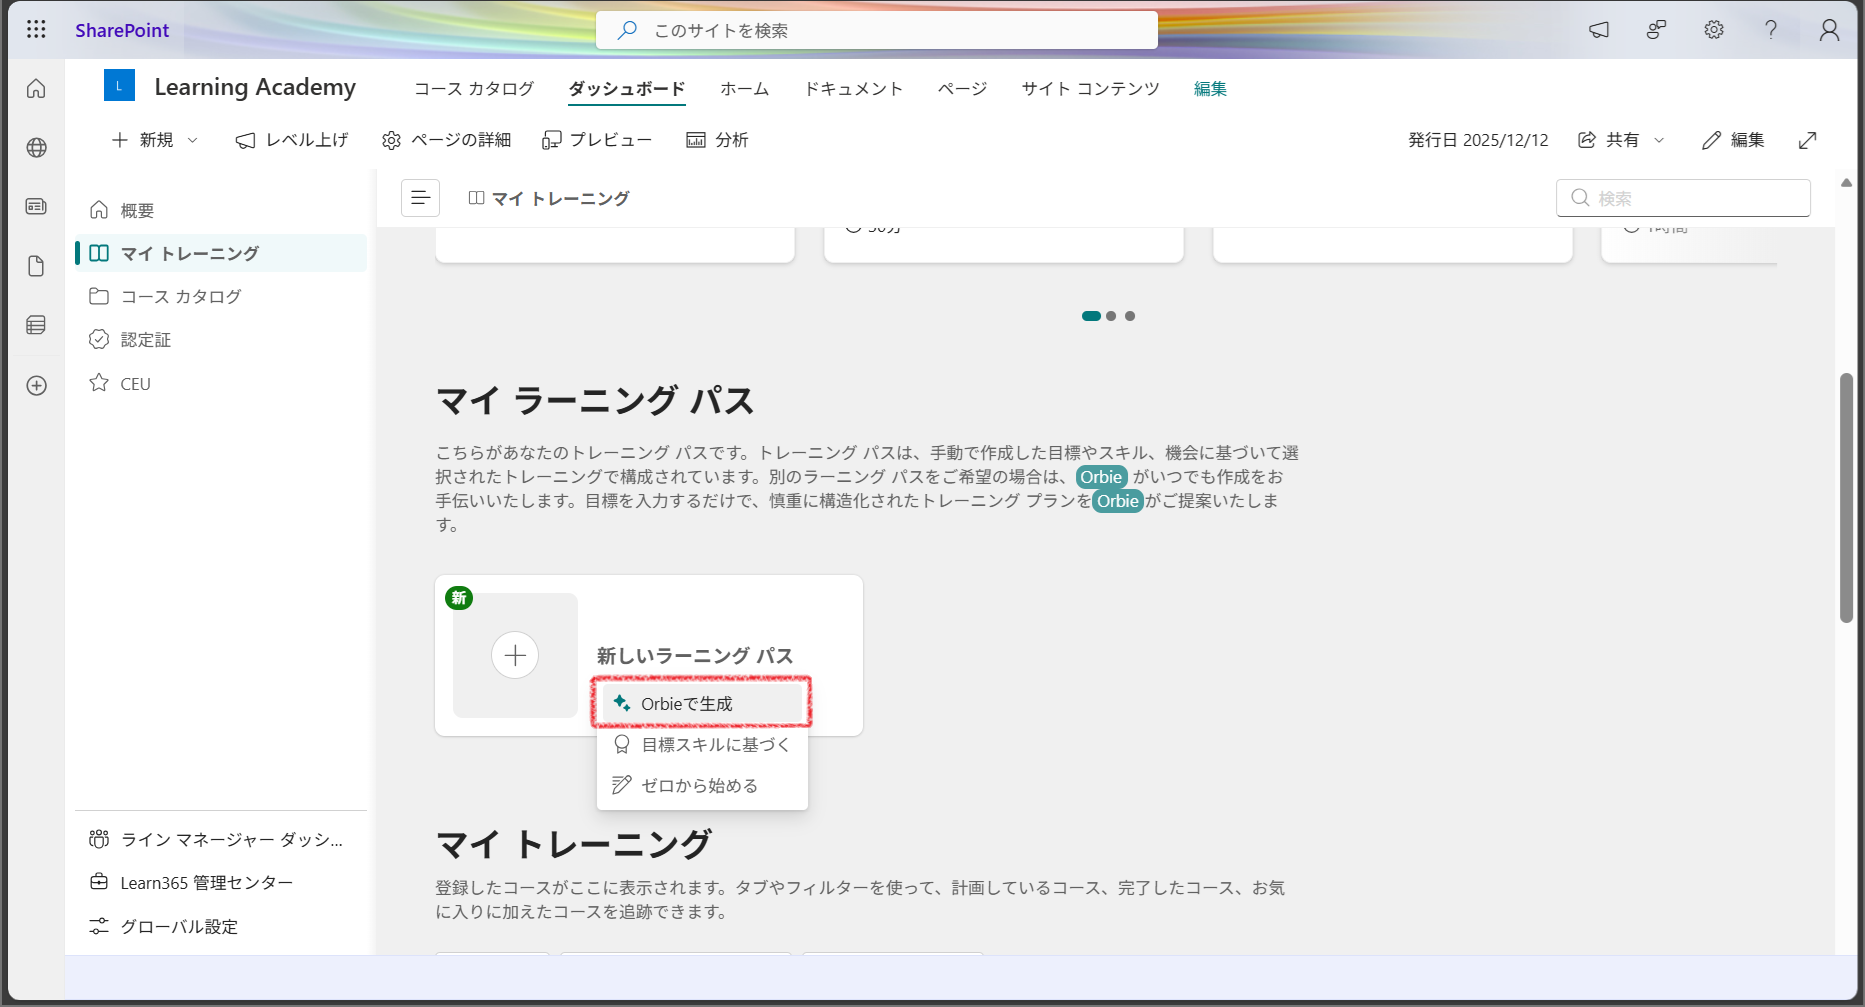Select the first carousel page dot
The height and width of the screenshot is (1007, 1865).
pyautogui.click(x=1091, y=316)
